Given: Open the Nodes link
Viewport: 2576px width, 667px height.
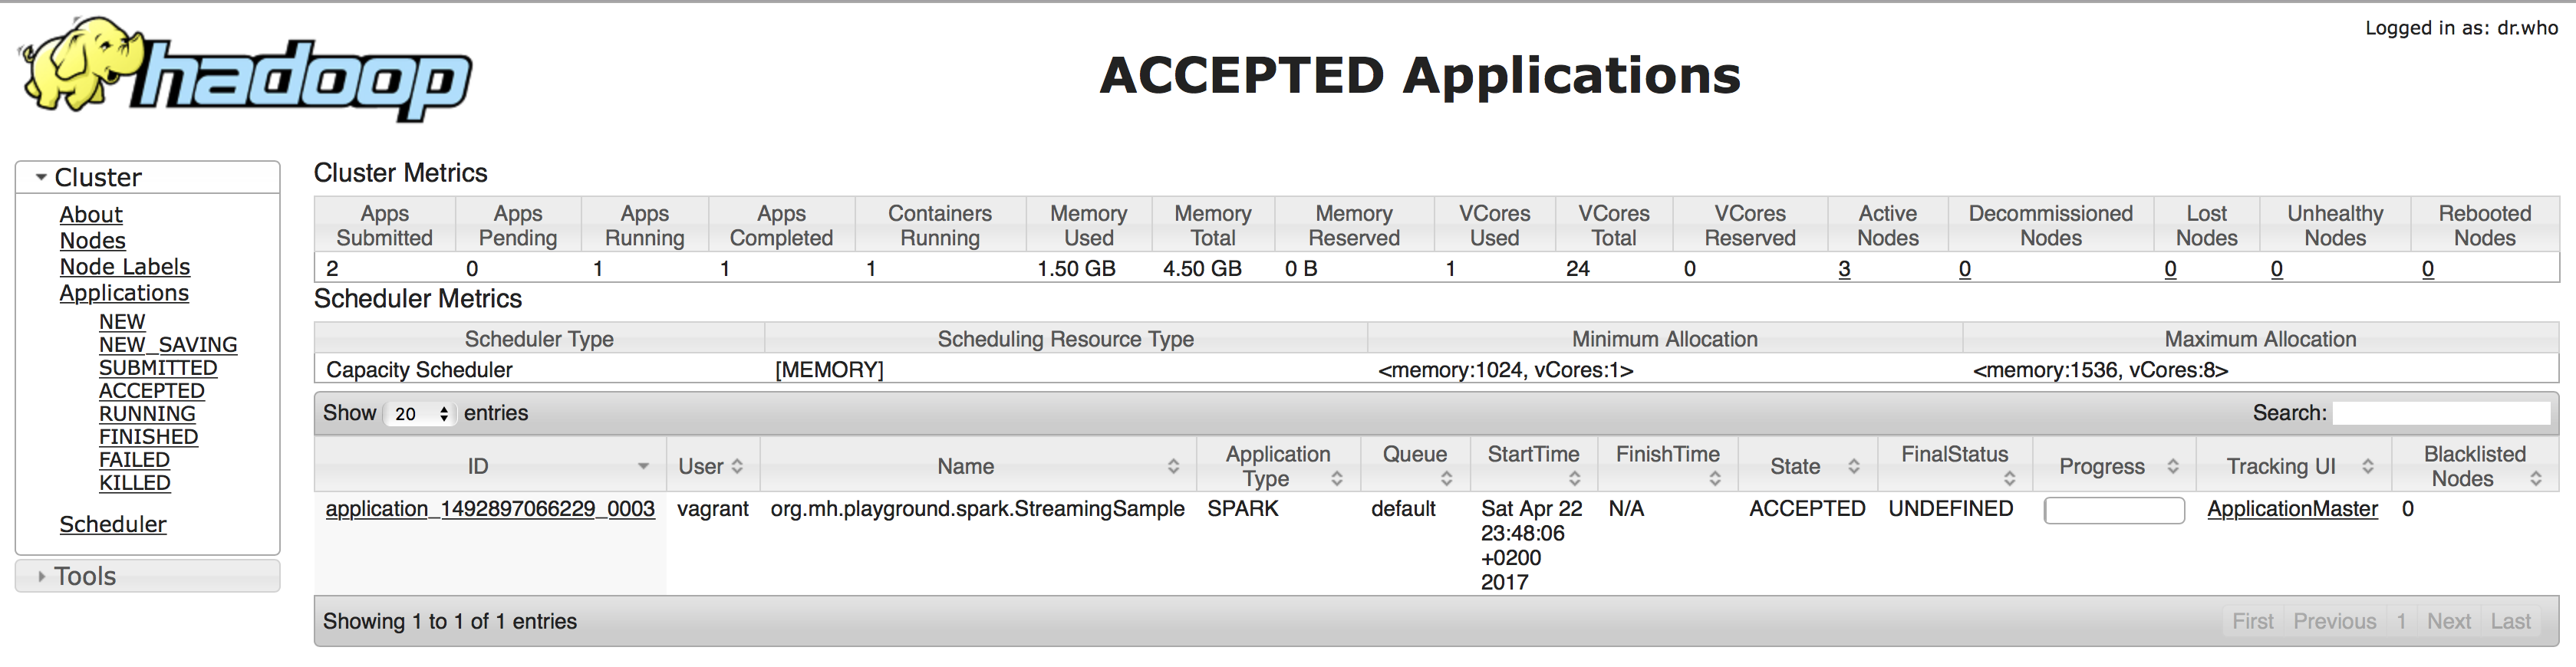Looking at the screenshot, I should 92,241.
